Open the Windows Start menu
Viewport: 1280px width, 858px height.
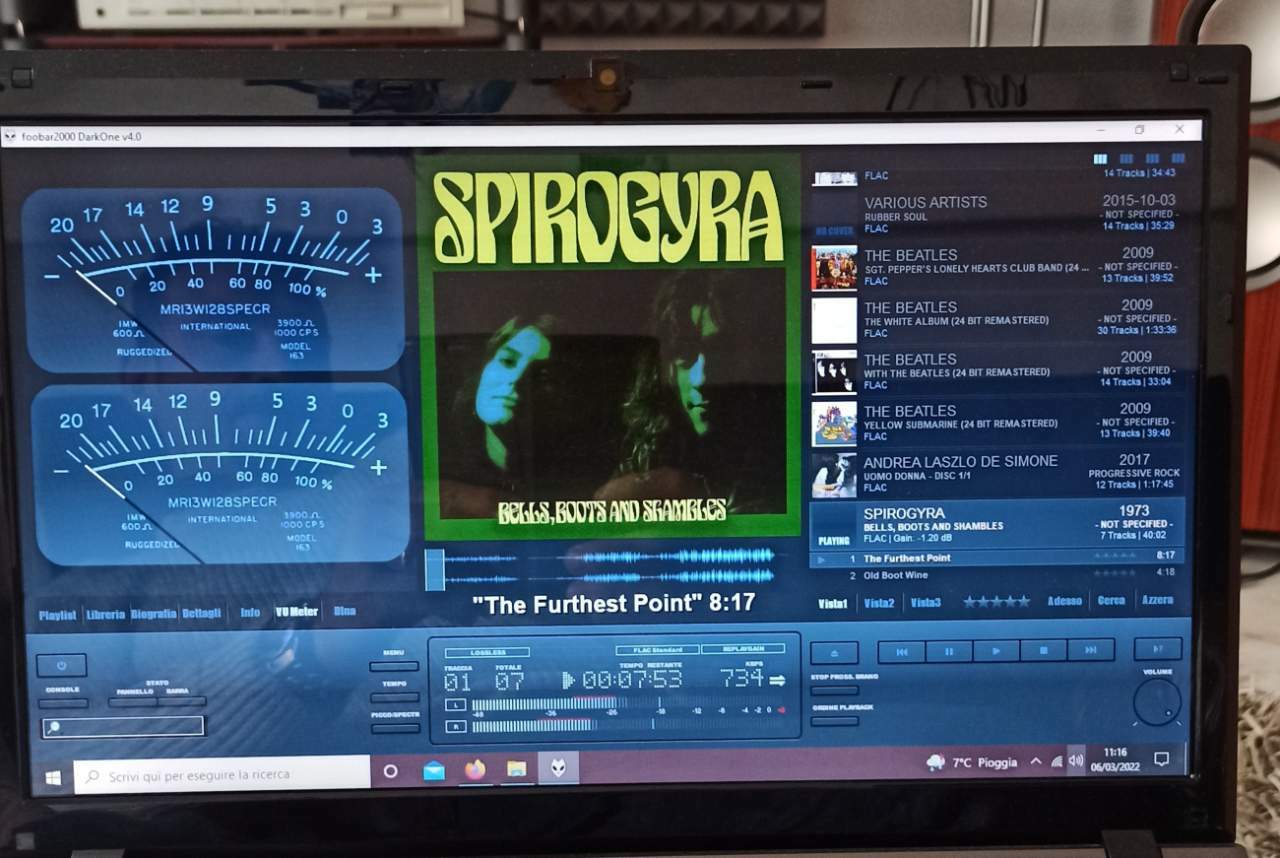[x=52, y=776]
